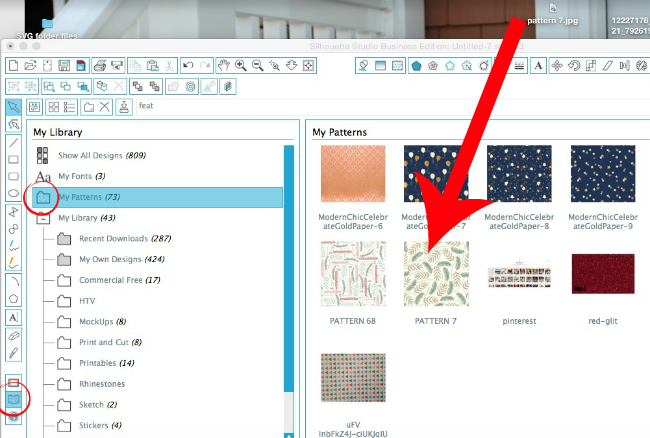Pick the Draw a Line tool
The width and height of the screenshot is (650, 438).
14,143
